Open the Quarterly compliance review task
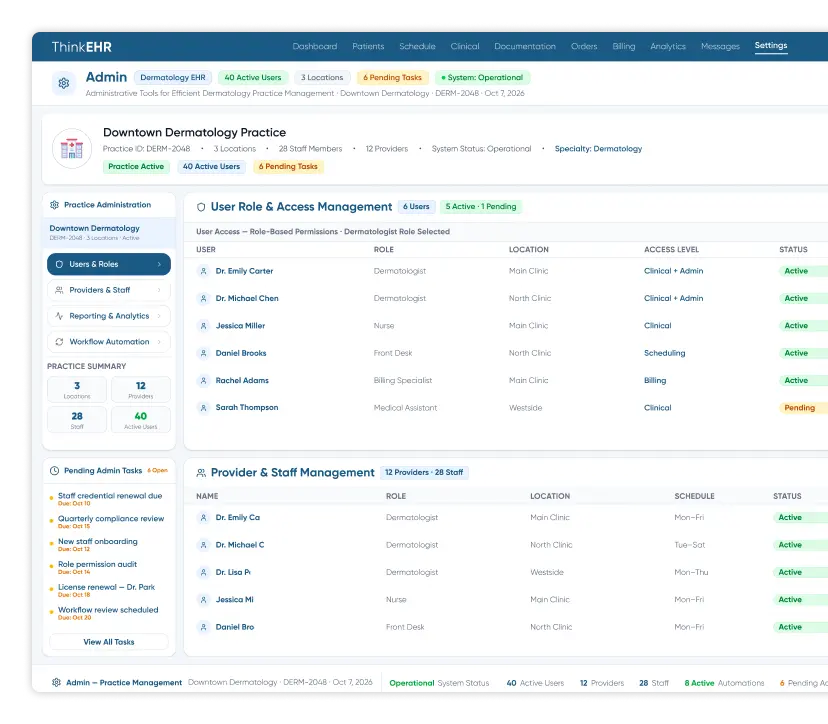 [111, 522]
